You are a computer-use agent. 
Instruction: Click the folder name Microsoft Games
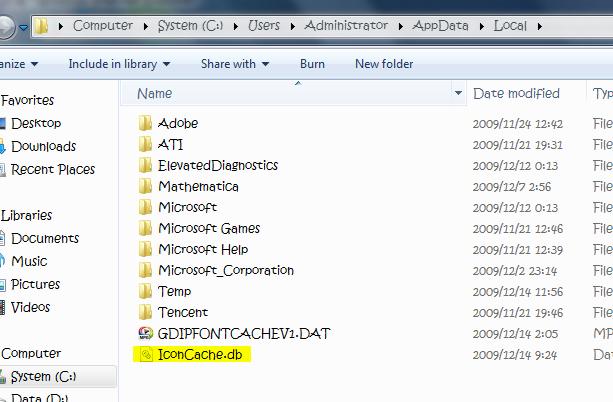pyautogui.click(x=209, y=228)
